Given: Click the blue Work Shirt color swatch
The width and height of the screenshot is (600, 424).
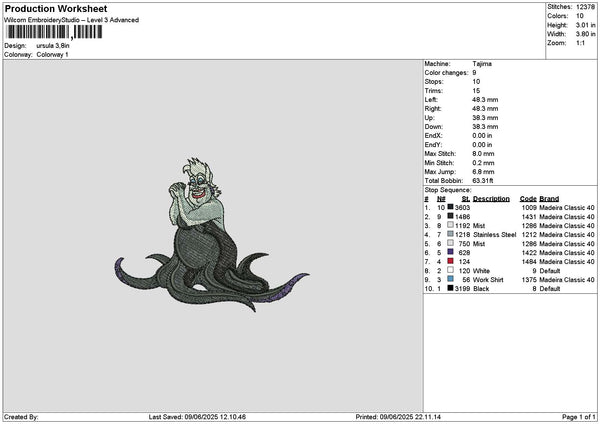Looking at the screenshot, I should (450, 279).
